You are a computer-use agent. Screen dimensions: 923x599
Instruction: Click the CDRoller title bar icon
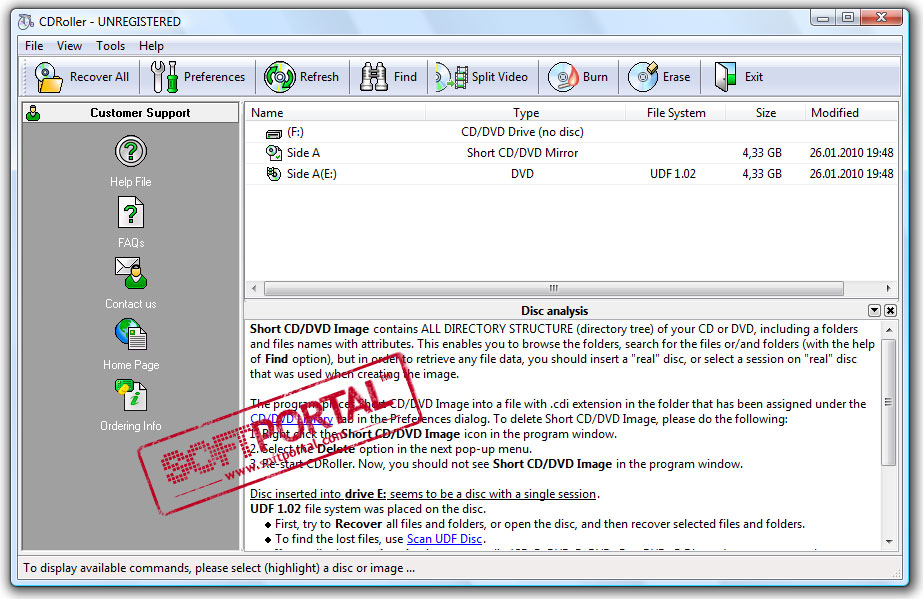pos(26,22)
